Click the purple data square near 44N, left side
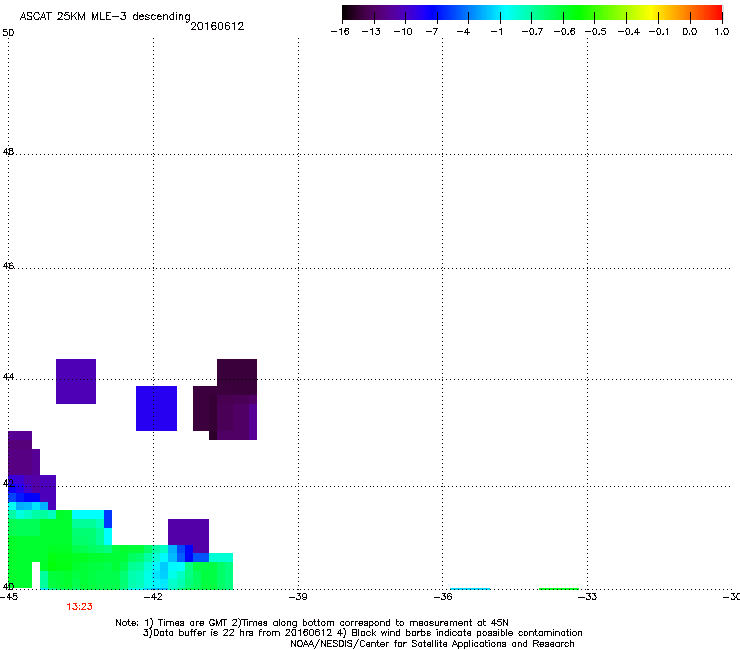This screenshot has height=650, width=740. tap(76, 381)
